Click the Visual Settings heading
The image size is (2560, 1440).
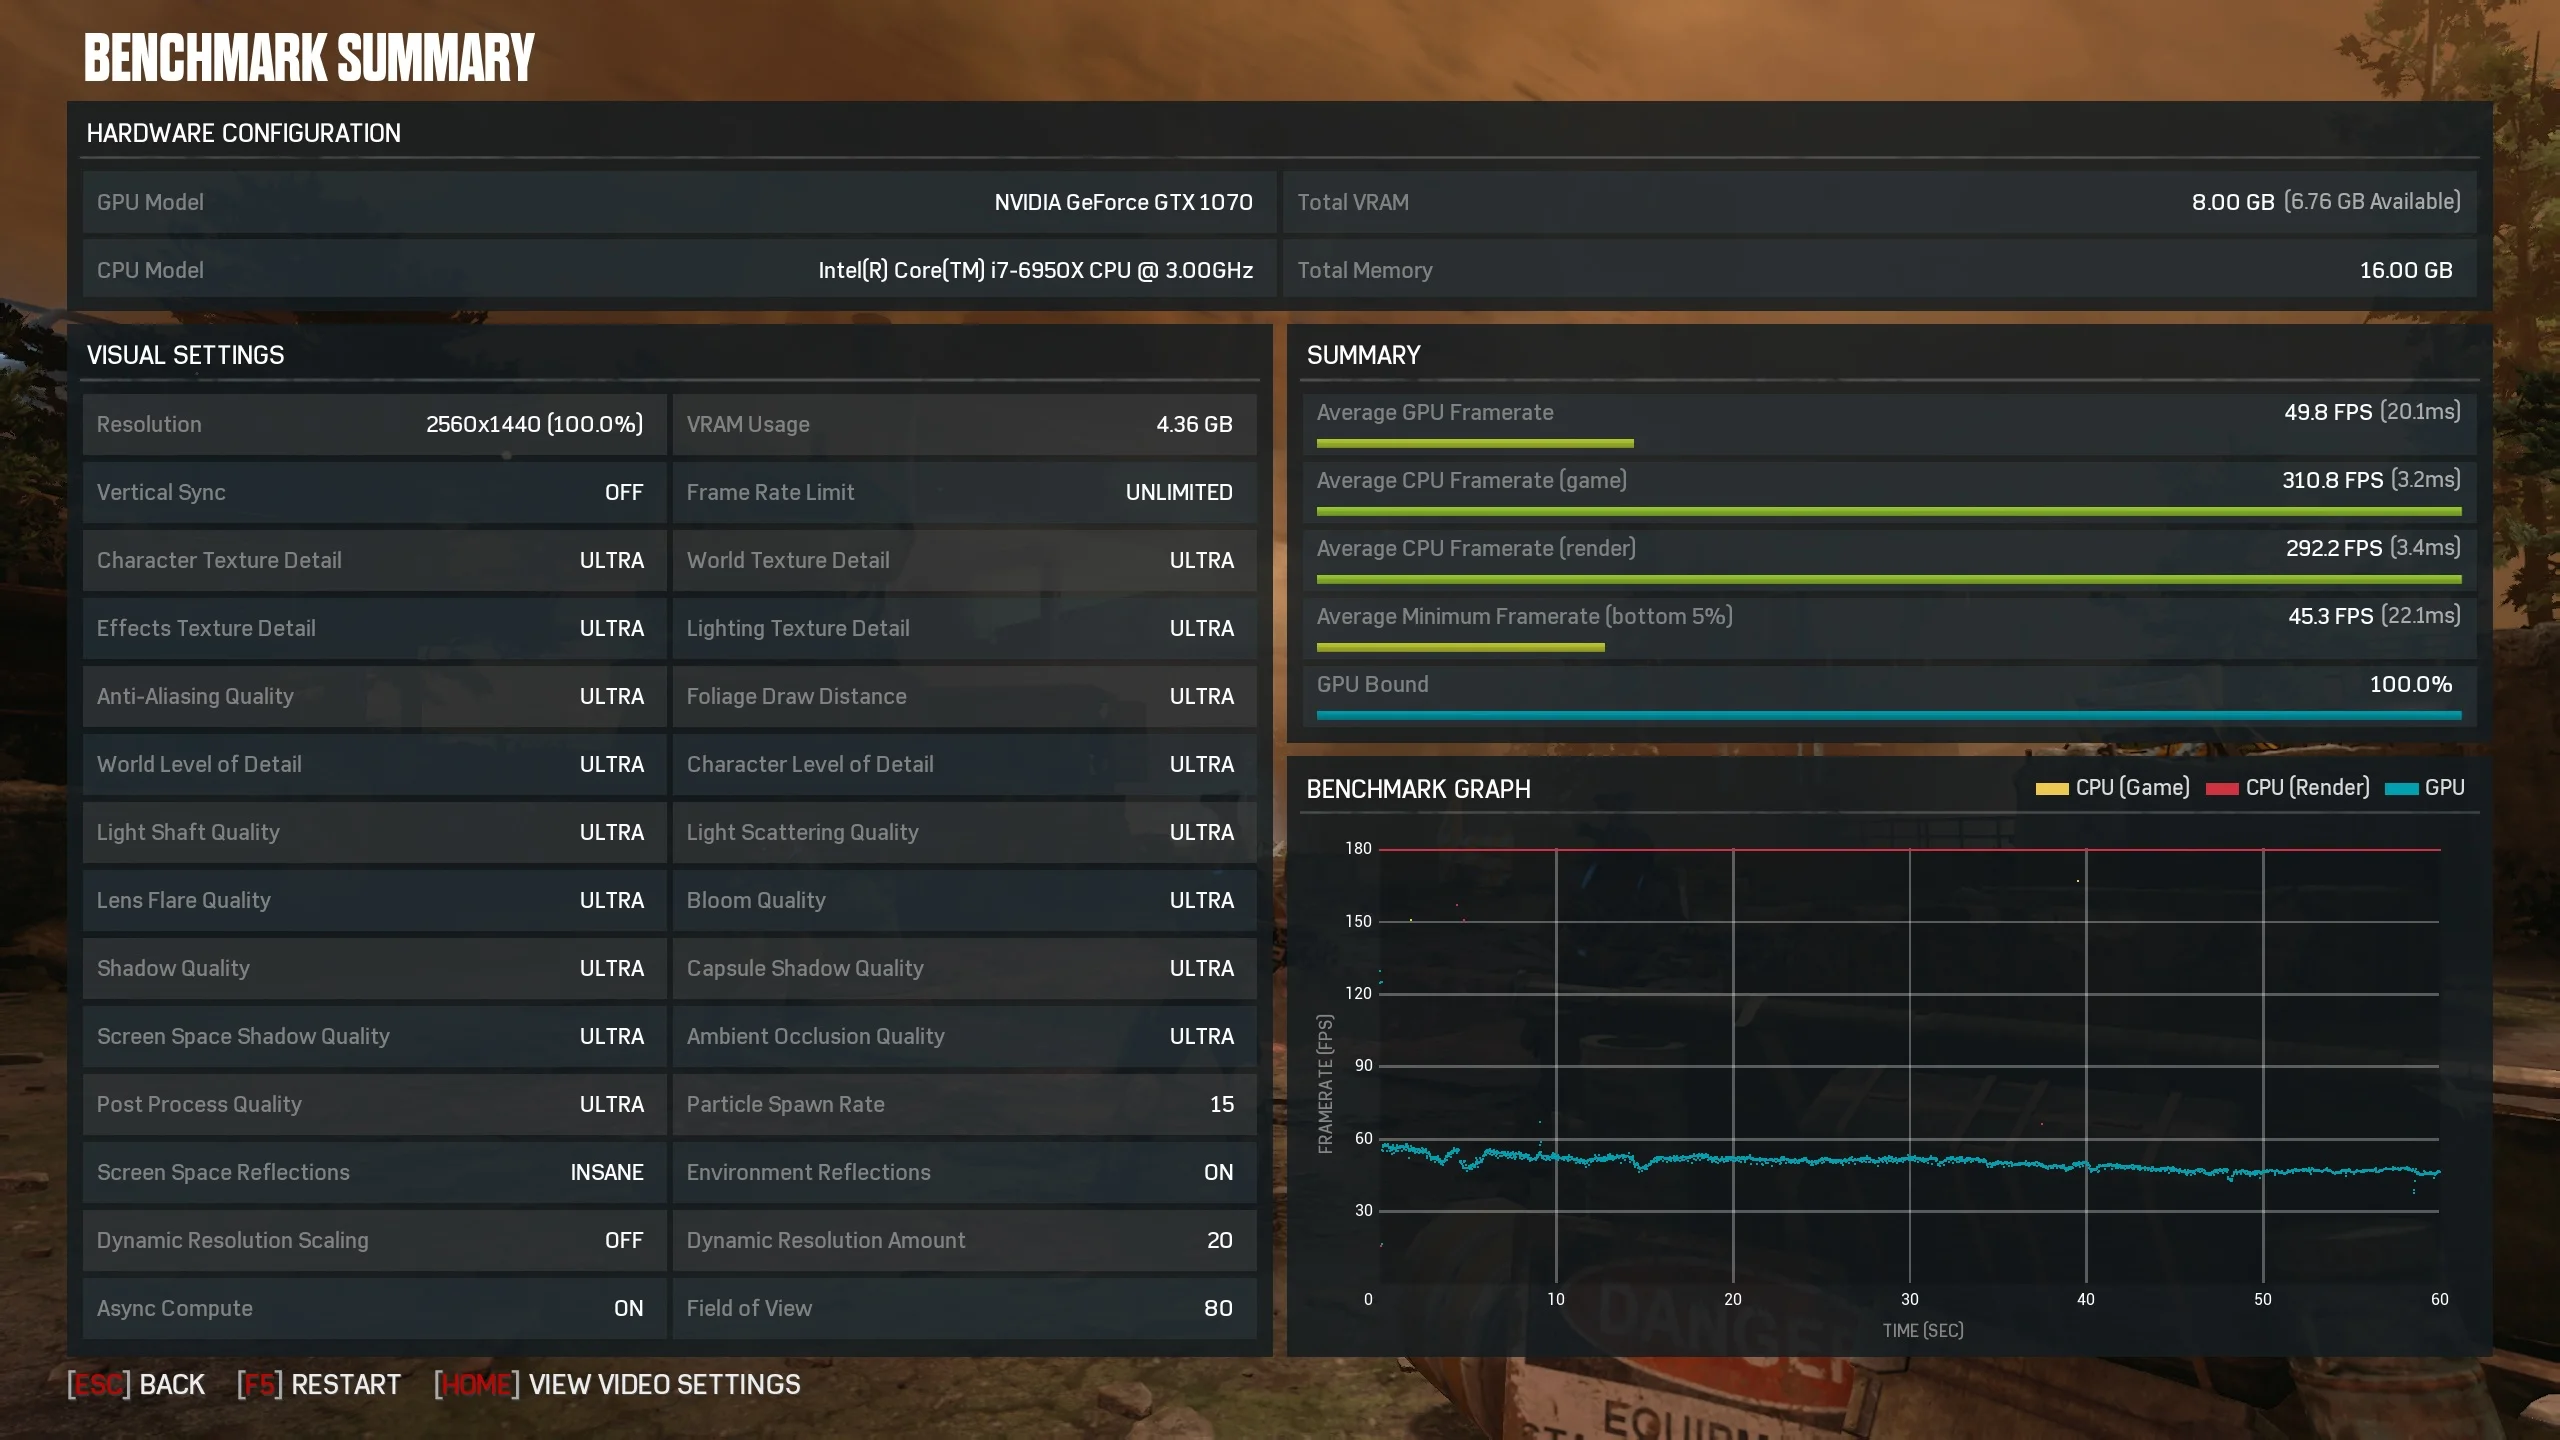(185, 355)
